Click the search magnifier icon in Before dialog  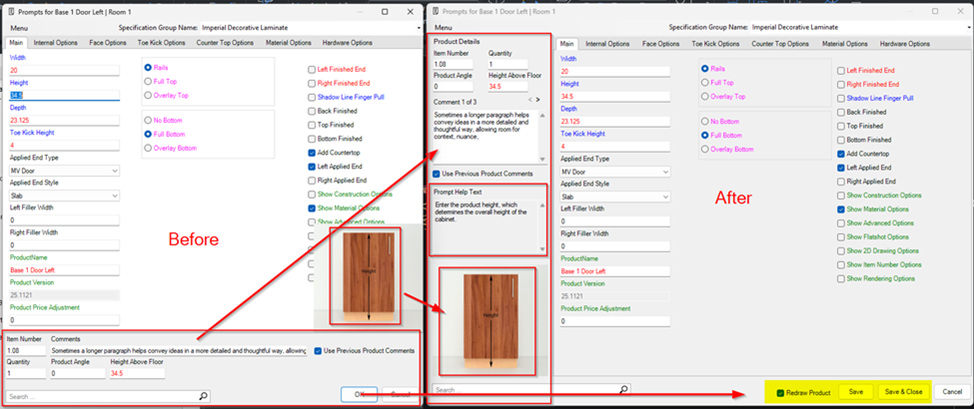(x=203, y=396)
